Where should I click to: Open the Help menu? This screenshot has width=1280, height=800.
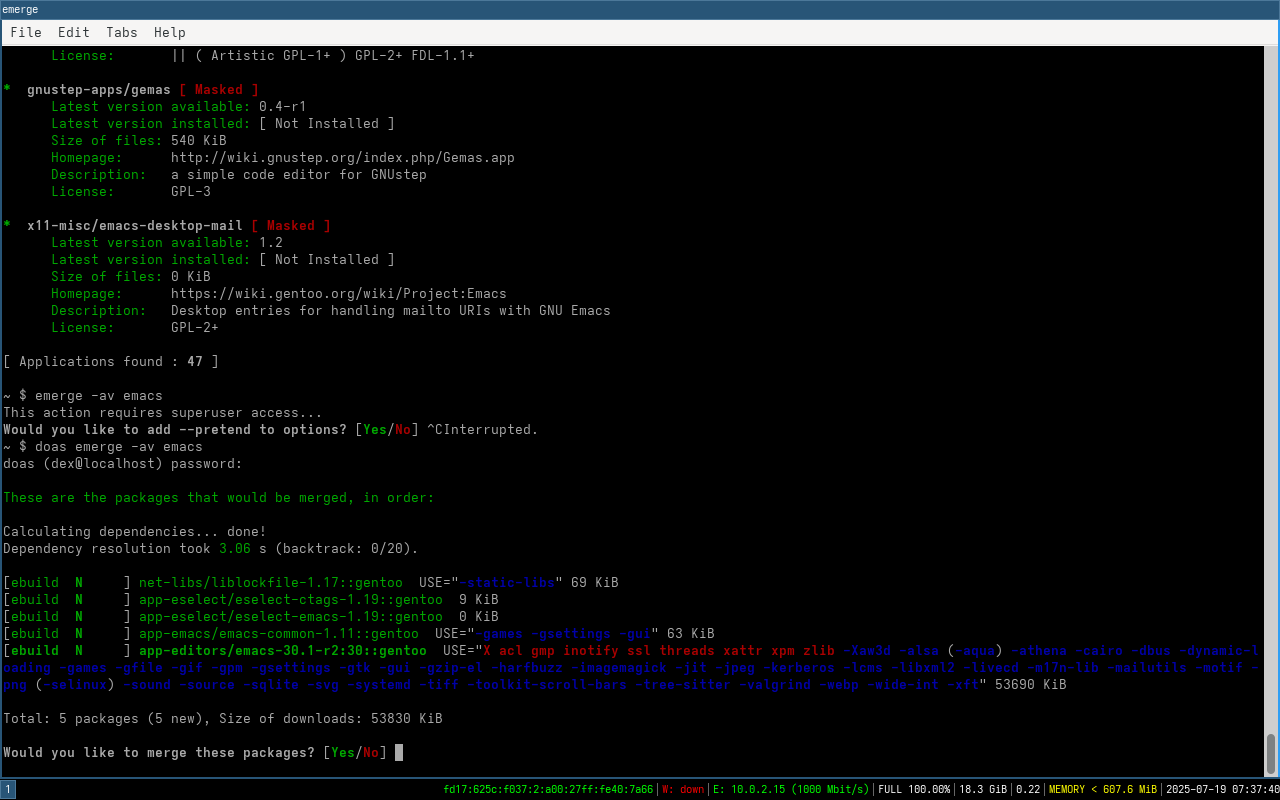(x=170, y=33)
